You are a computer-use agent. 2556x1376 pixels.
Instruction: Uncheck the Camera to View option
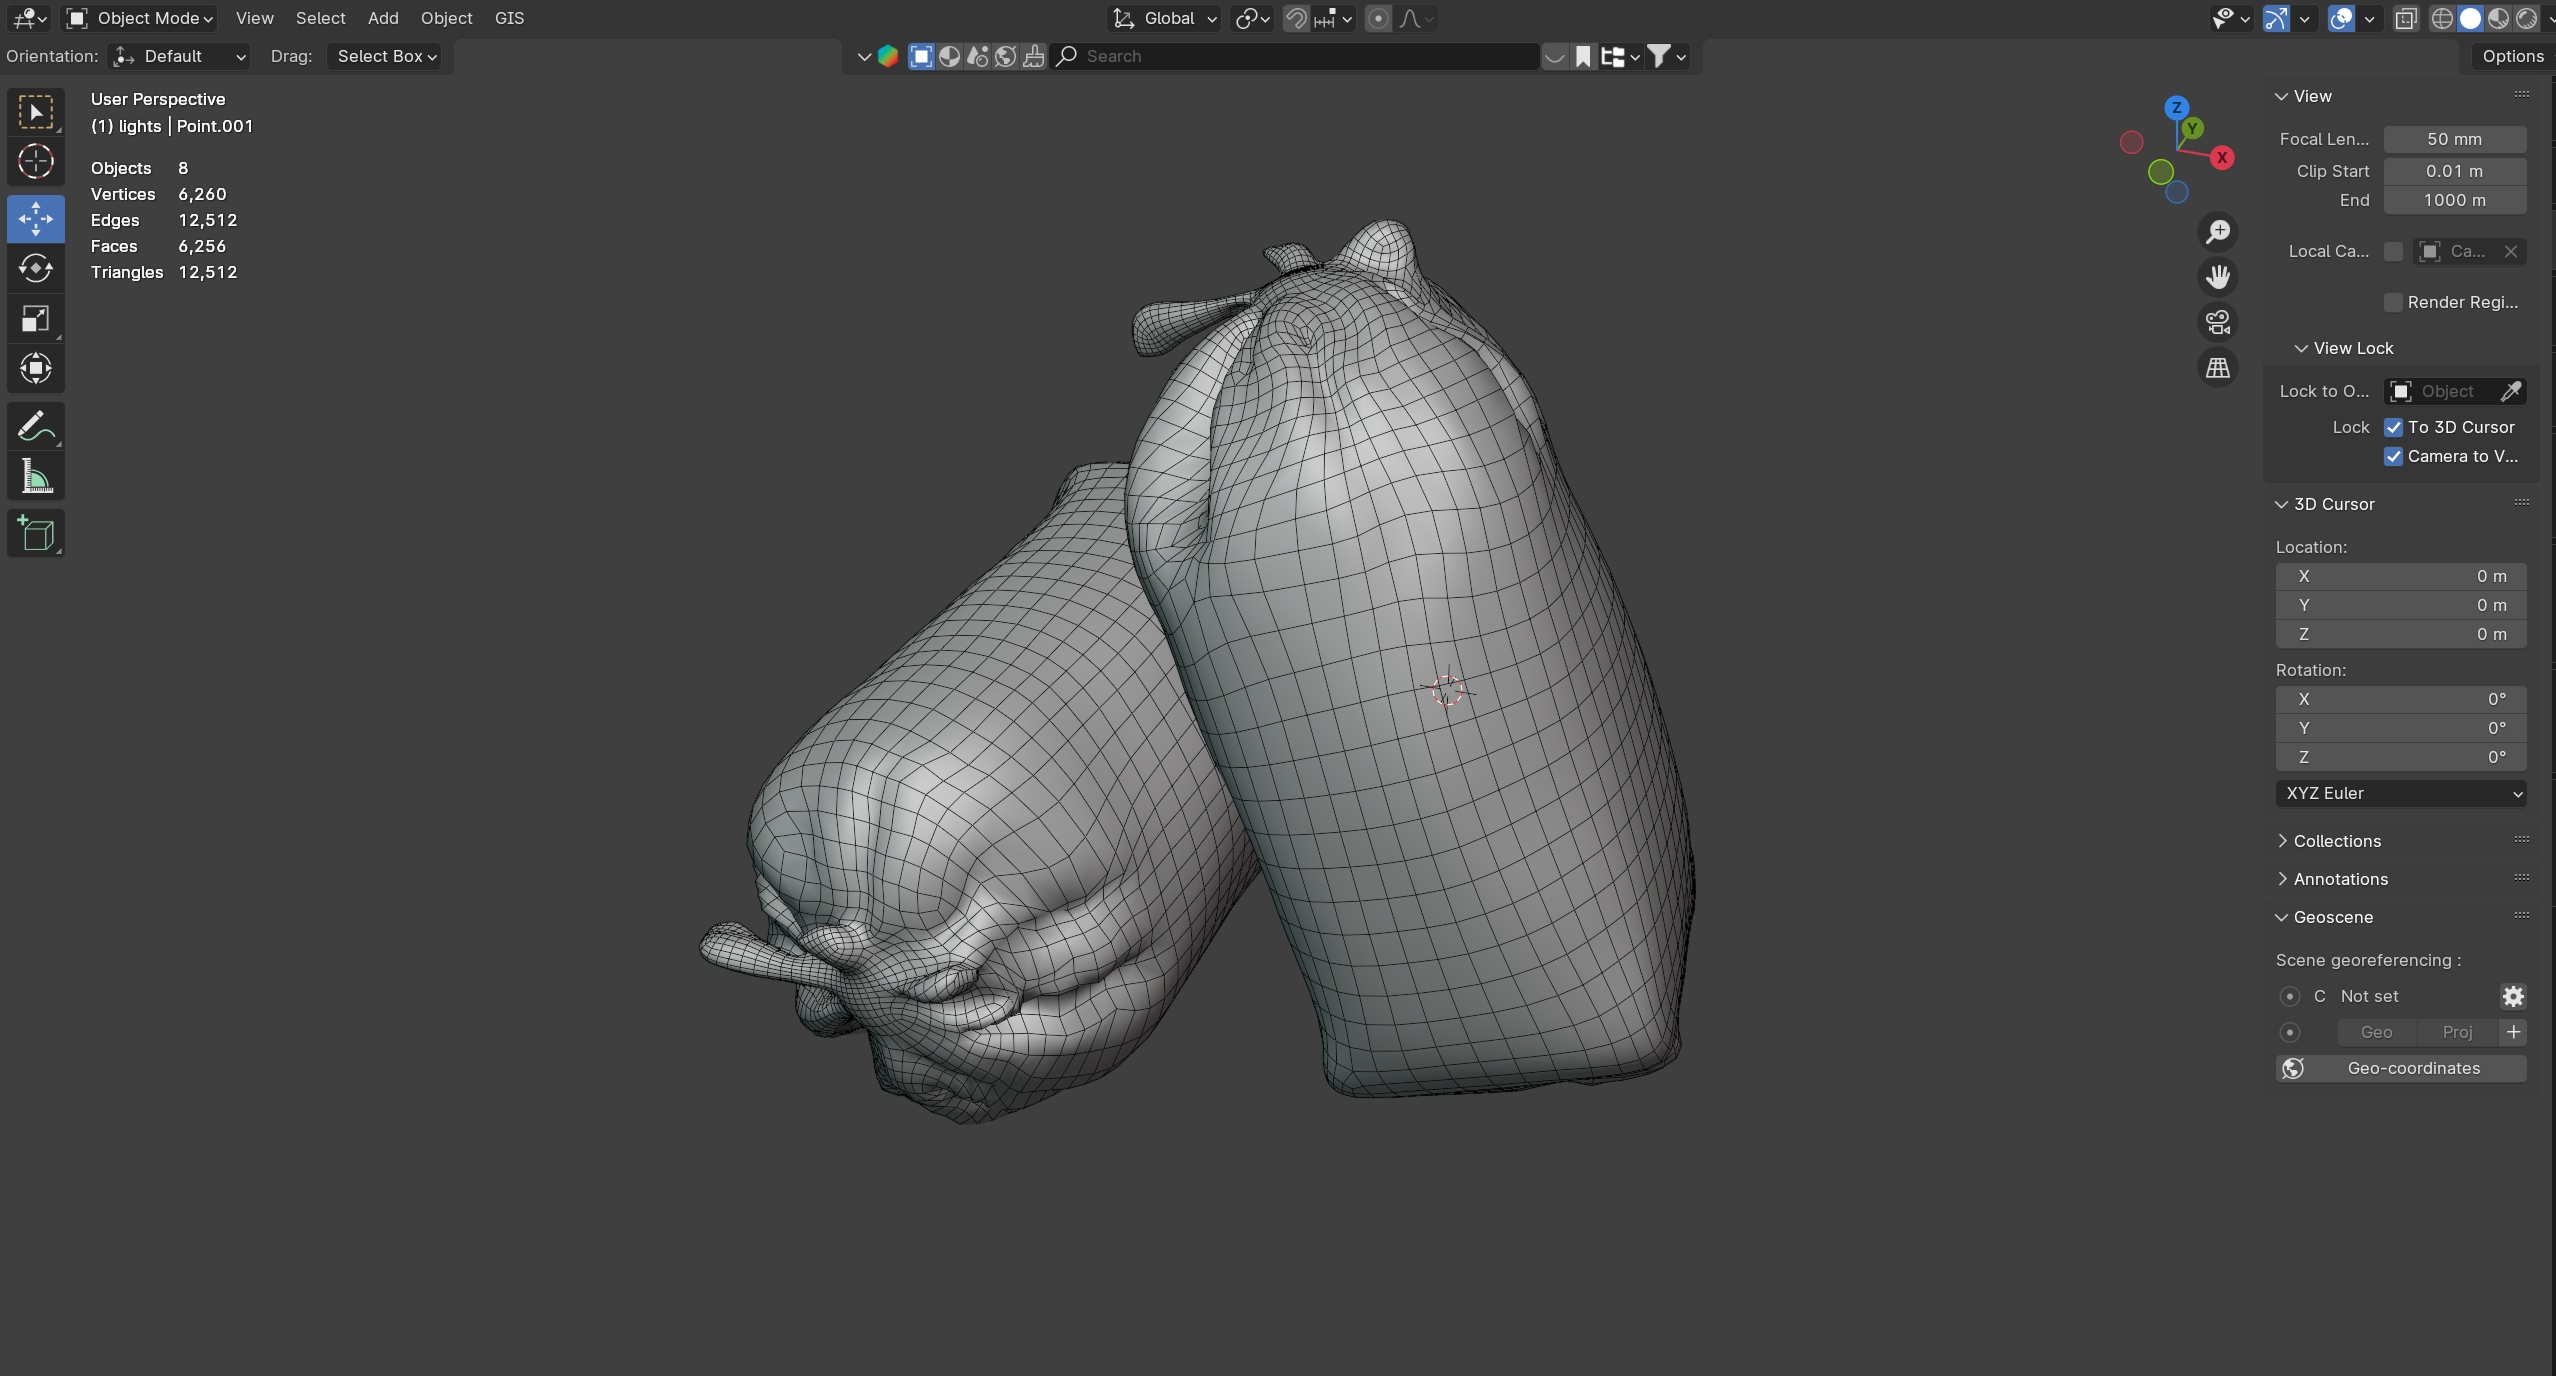(x=2393, y=456)
